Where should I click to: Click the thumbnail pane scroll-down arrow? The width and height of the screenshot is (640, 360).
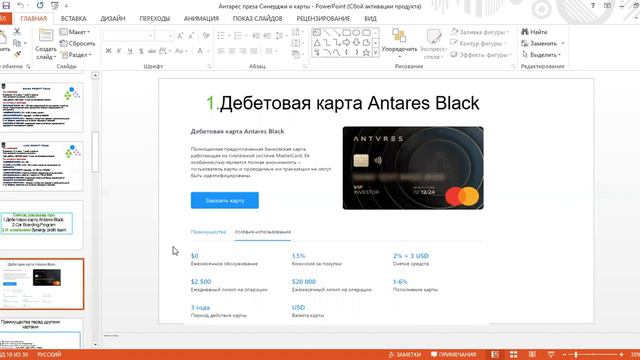[95, 344]
